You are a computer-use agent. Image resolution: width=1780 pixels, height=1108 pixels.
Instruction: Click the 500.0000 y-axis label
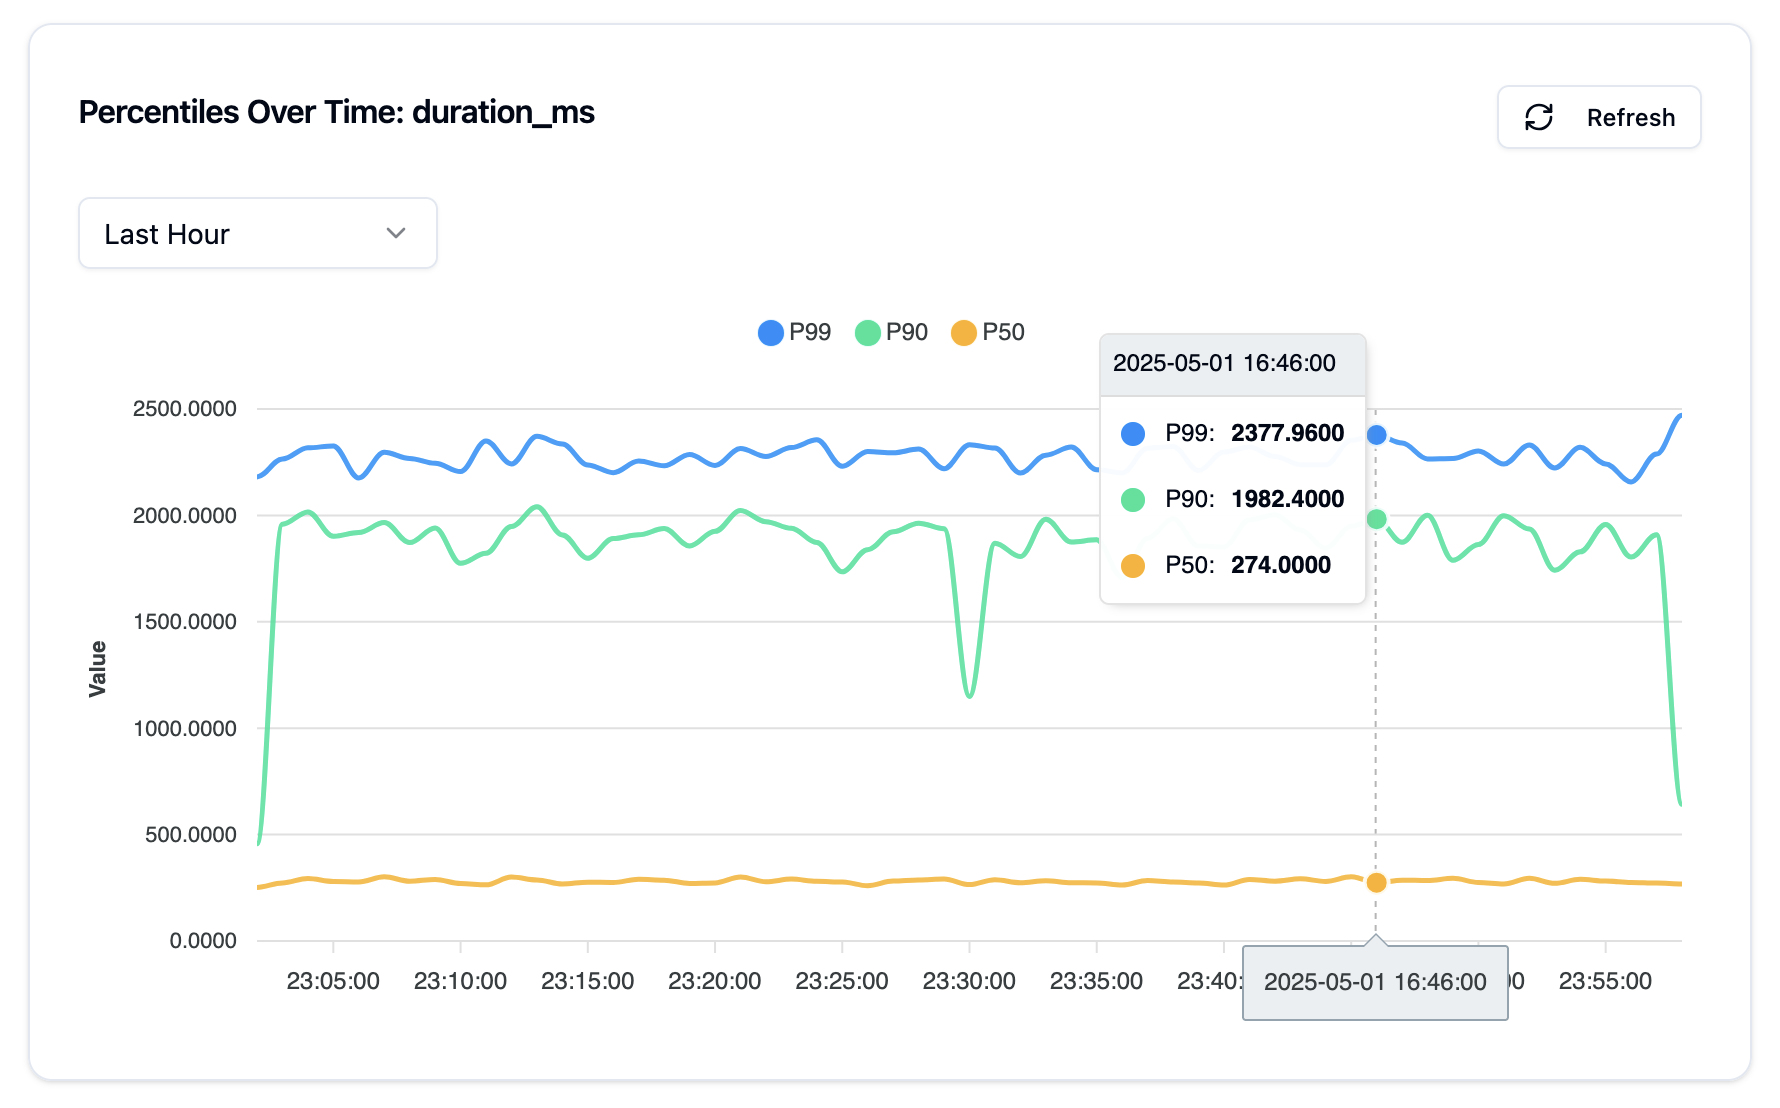(x=191, y=834)
